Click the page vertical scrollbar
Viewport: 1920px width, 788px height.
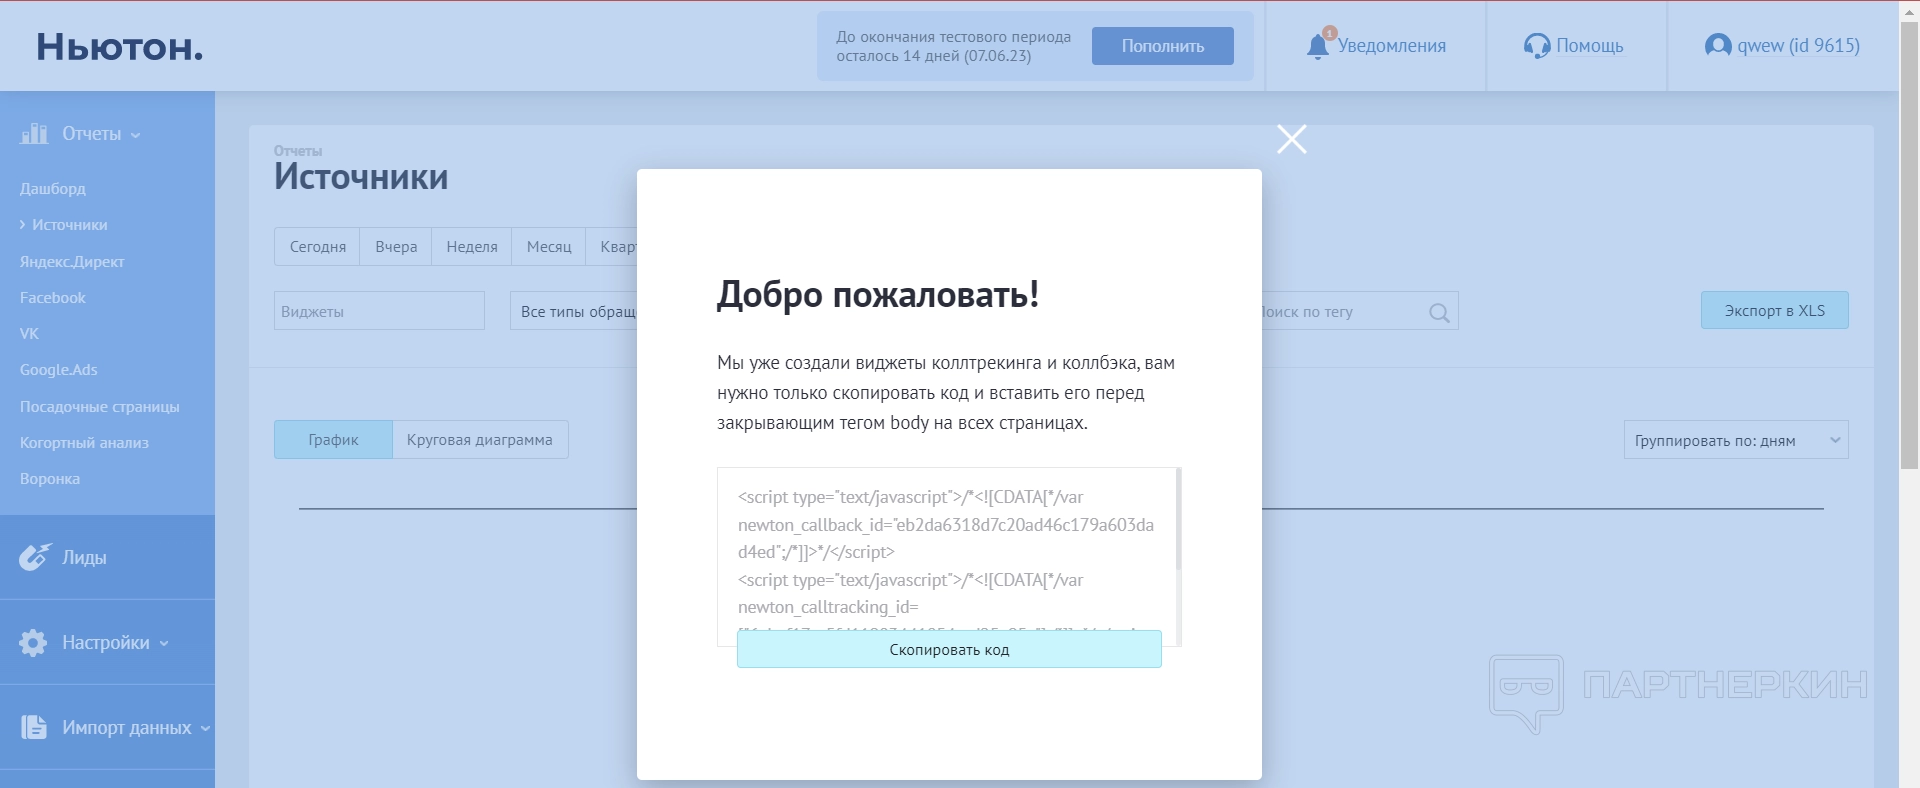click(x=1909, y=244)
